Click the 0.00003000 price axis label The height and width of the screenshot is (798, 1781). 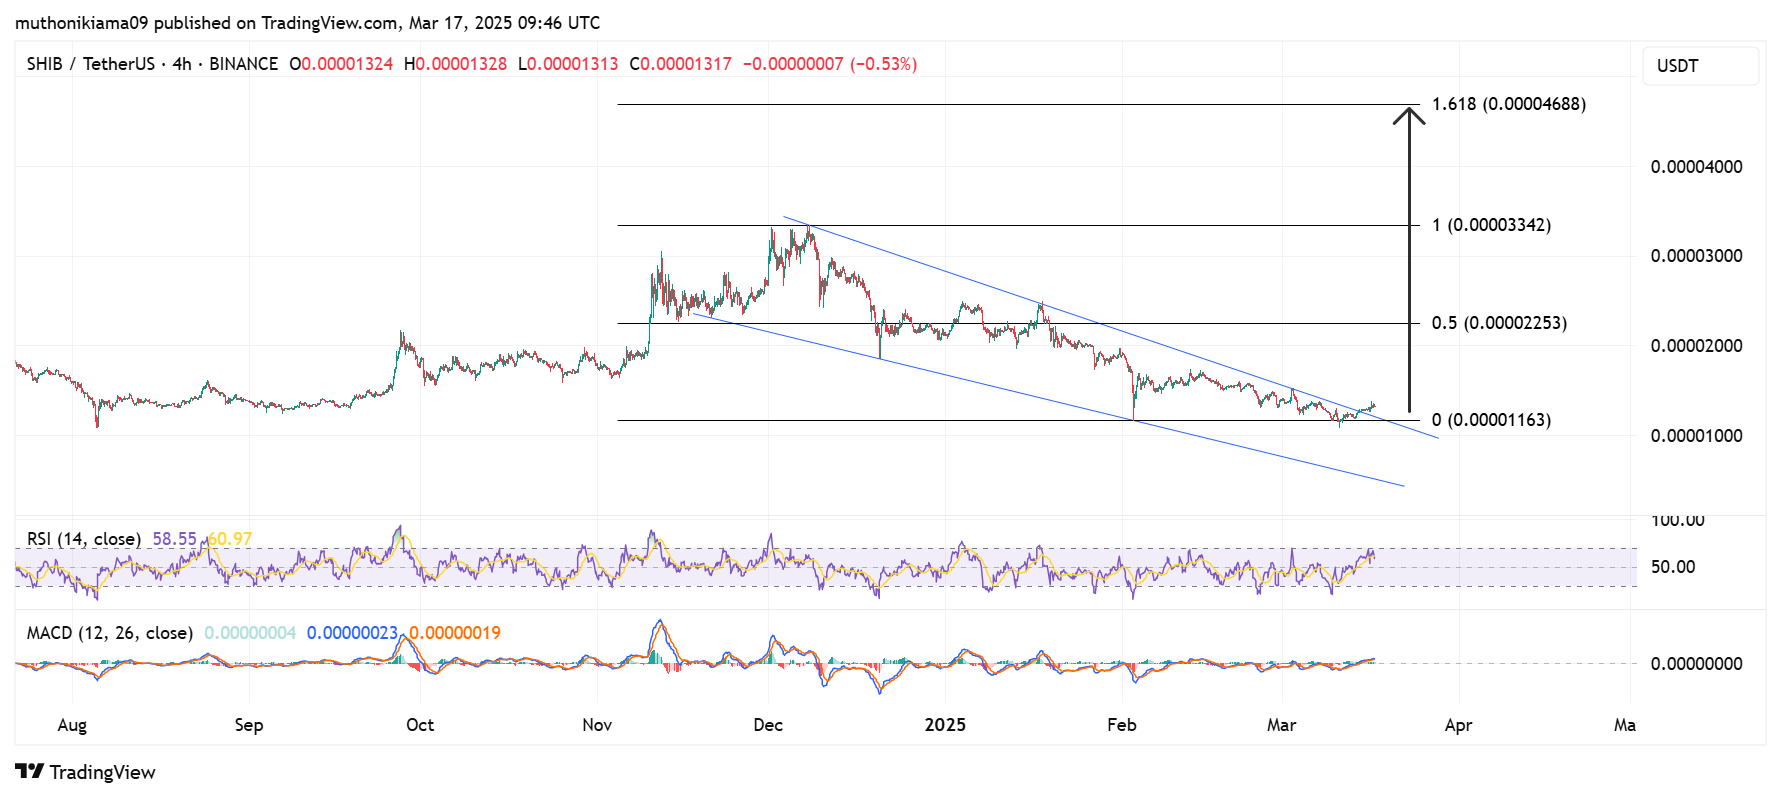pyautogui.click(x=1697, y=256)
